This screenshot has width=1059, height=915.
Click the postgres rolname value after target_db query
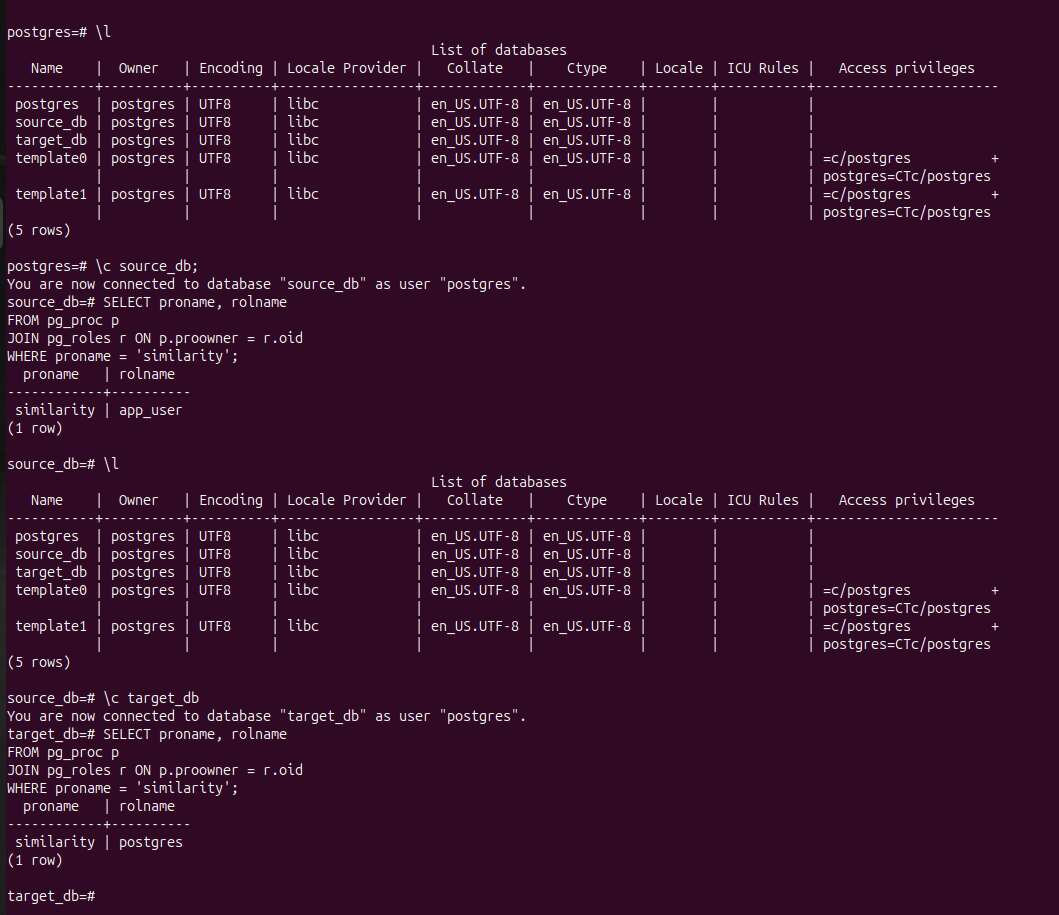point(150,842)
